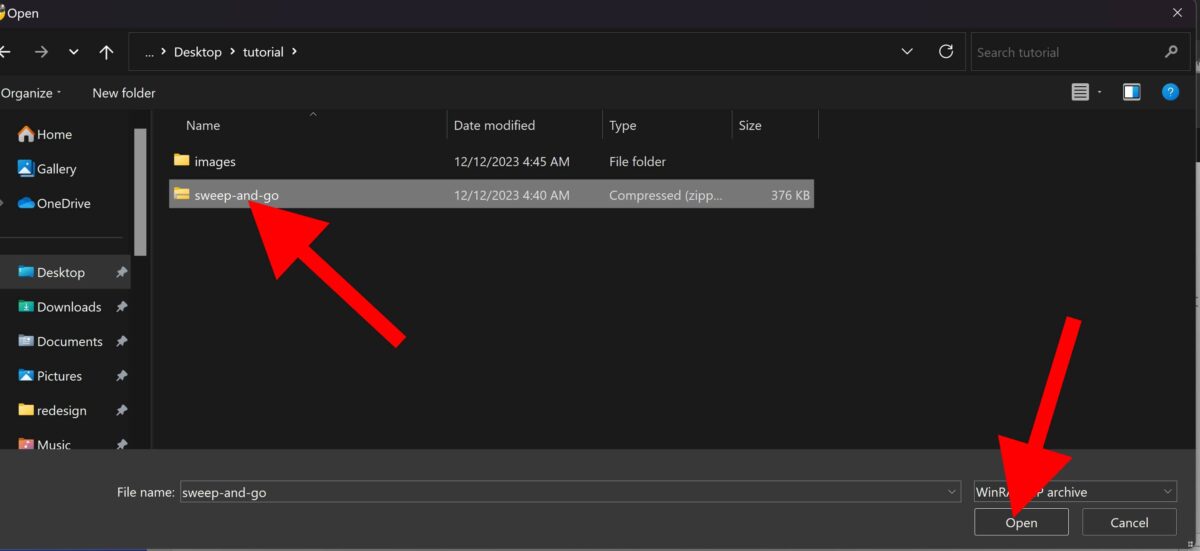Screen dimensions: 1200x551
Task: Refresh the tutorial folder view
Action: (945, 52)
